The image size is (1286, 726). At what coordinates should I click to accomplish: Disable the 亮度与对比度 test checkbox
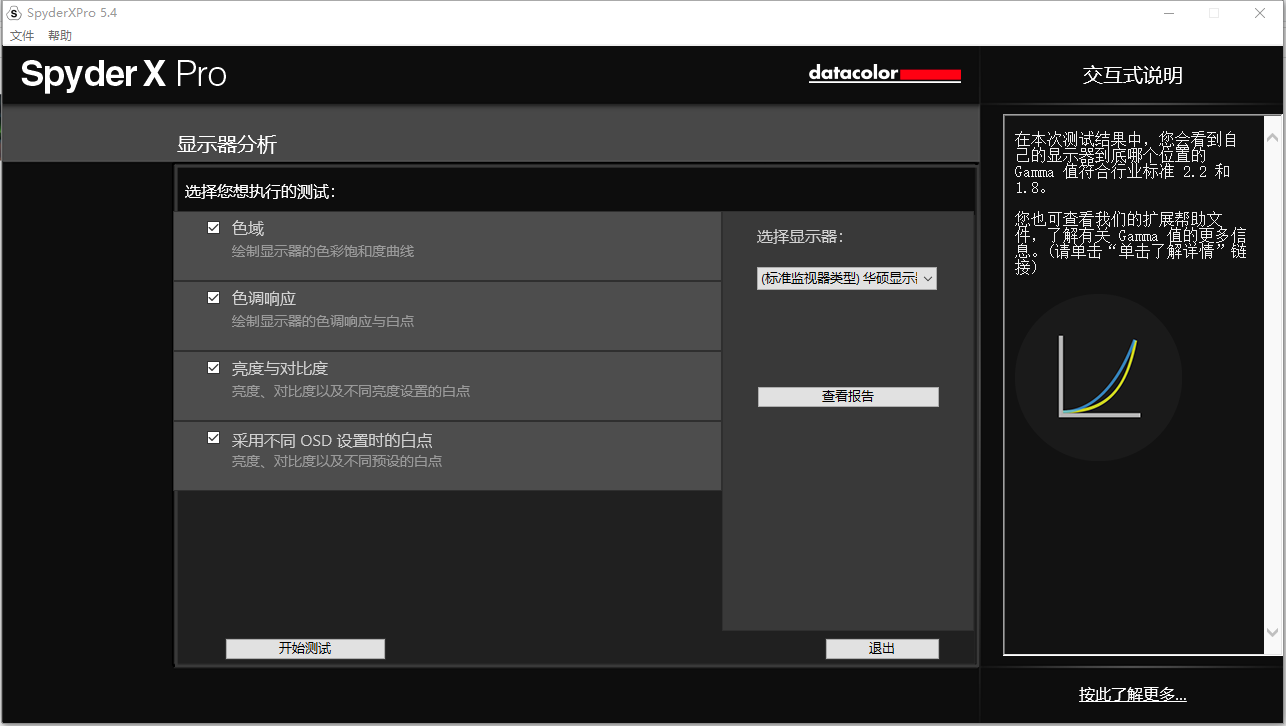point(213,368)
